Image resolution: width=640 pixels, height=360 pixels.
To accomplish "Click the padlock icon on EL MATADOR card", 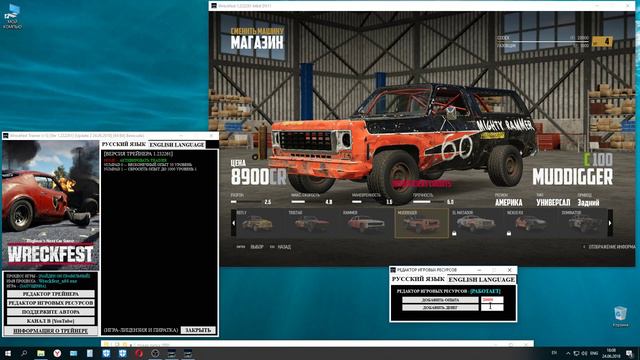I will [454, 233].
